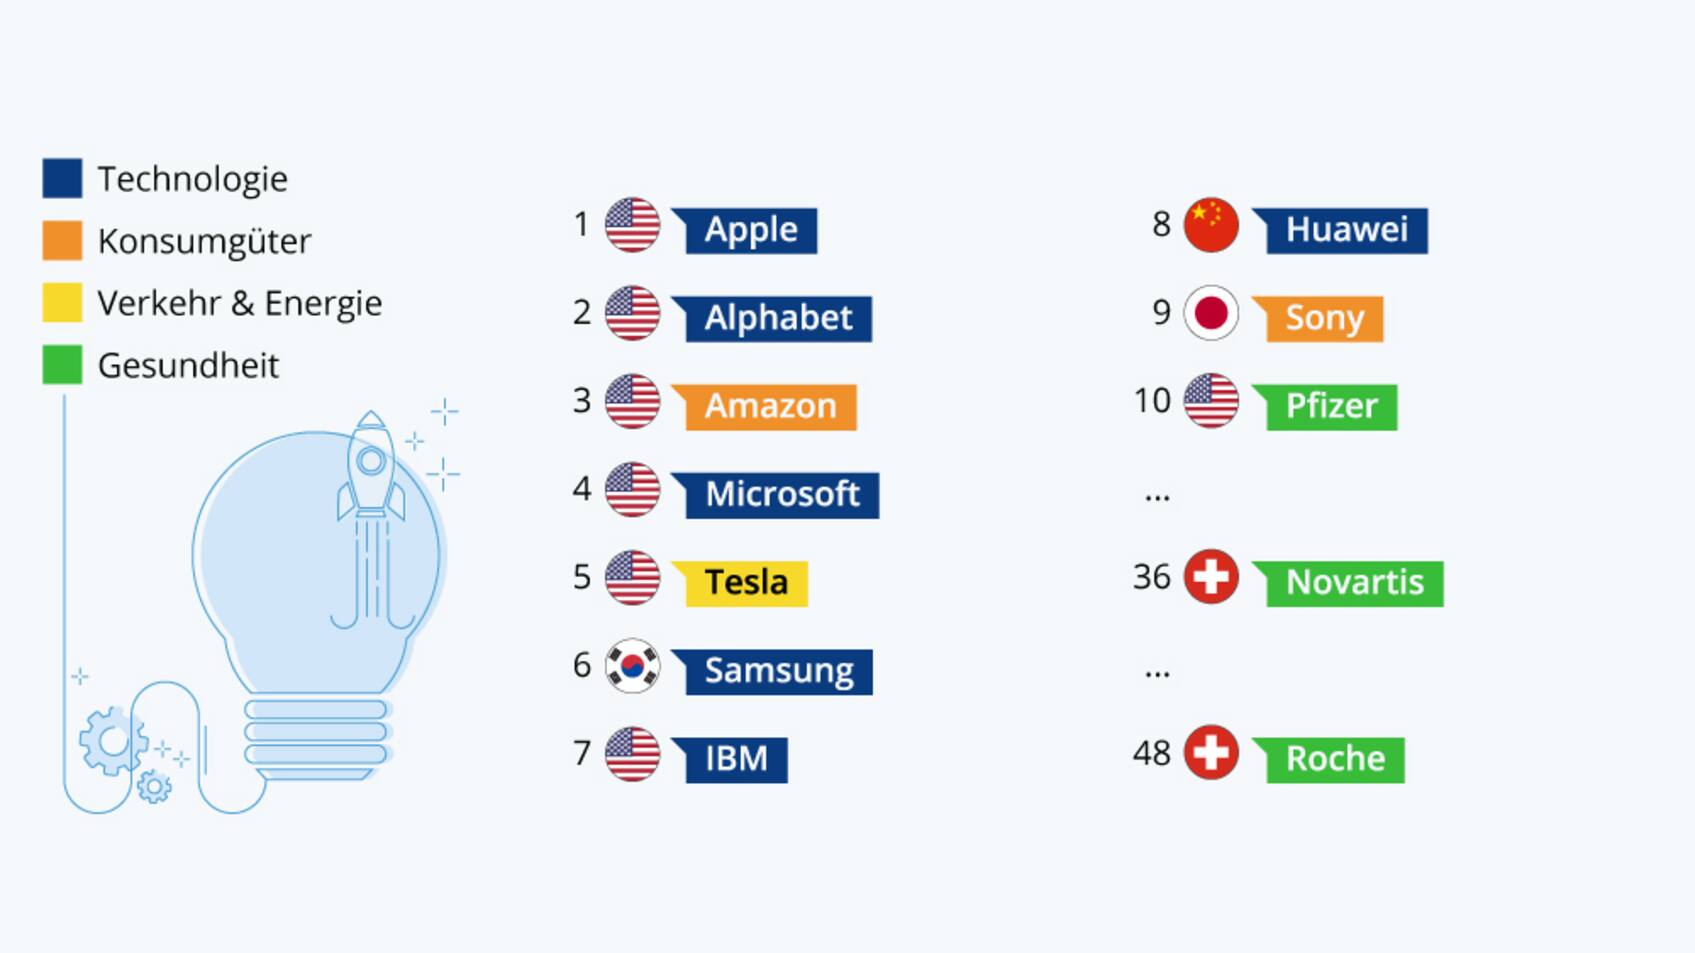Click the ellipsis below Pfizer entry
The width and height of the screenshot is (1695, 953).
click(1157, 497)
